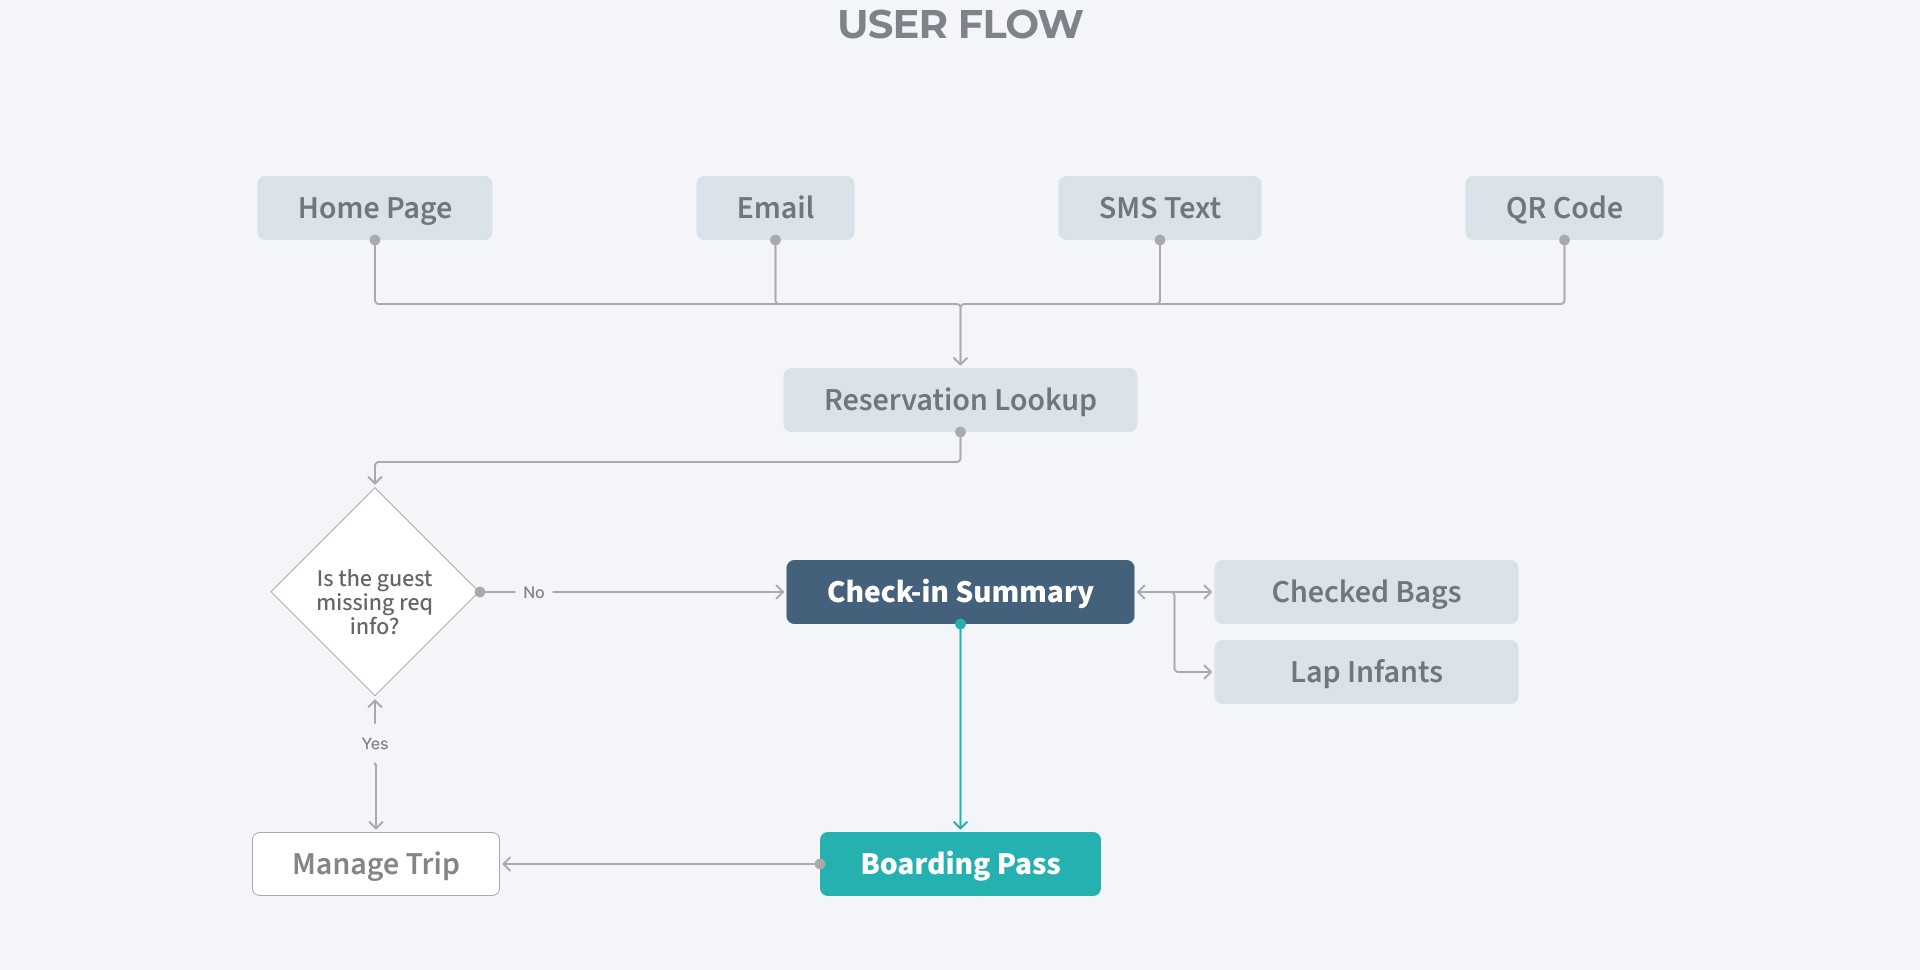The height and width of the screenshot is (970, 1920).
Task: Click the Check-in Summary box
Action: (x=960, y=592)
